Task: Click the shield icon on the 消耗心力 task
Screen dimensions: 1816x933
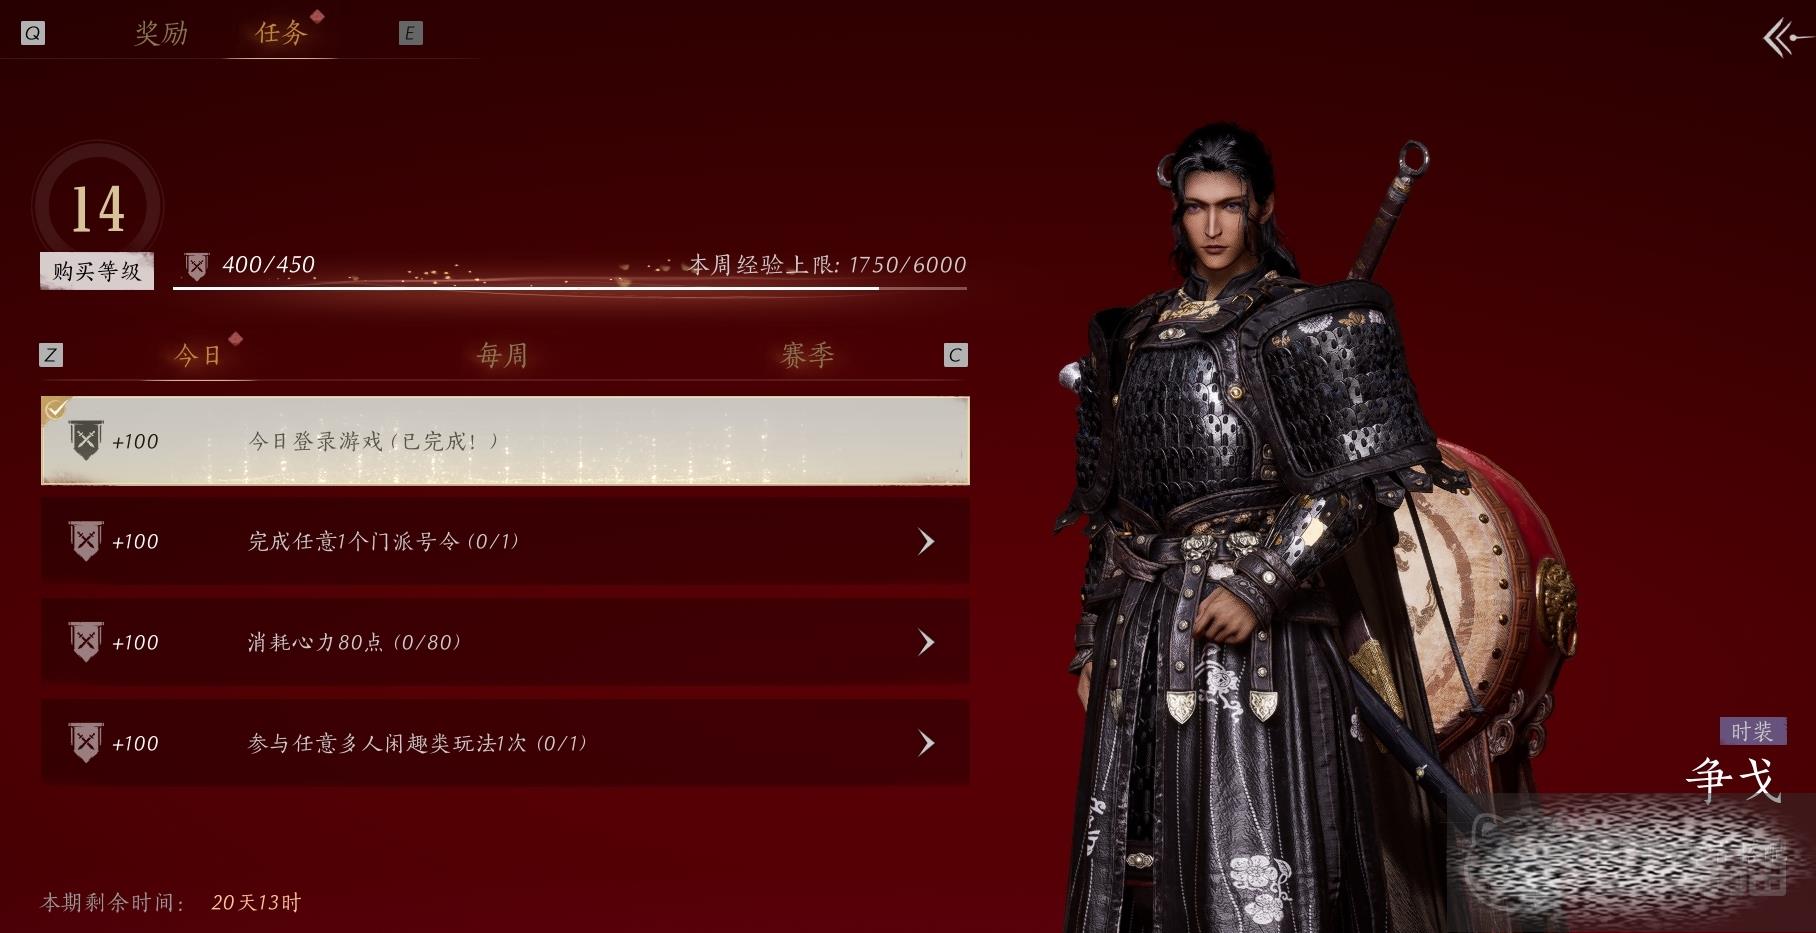Action: click(x=86, y=642)
